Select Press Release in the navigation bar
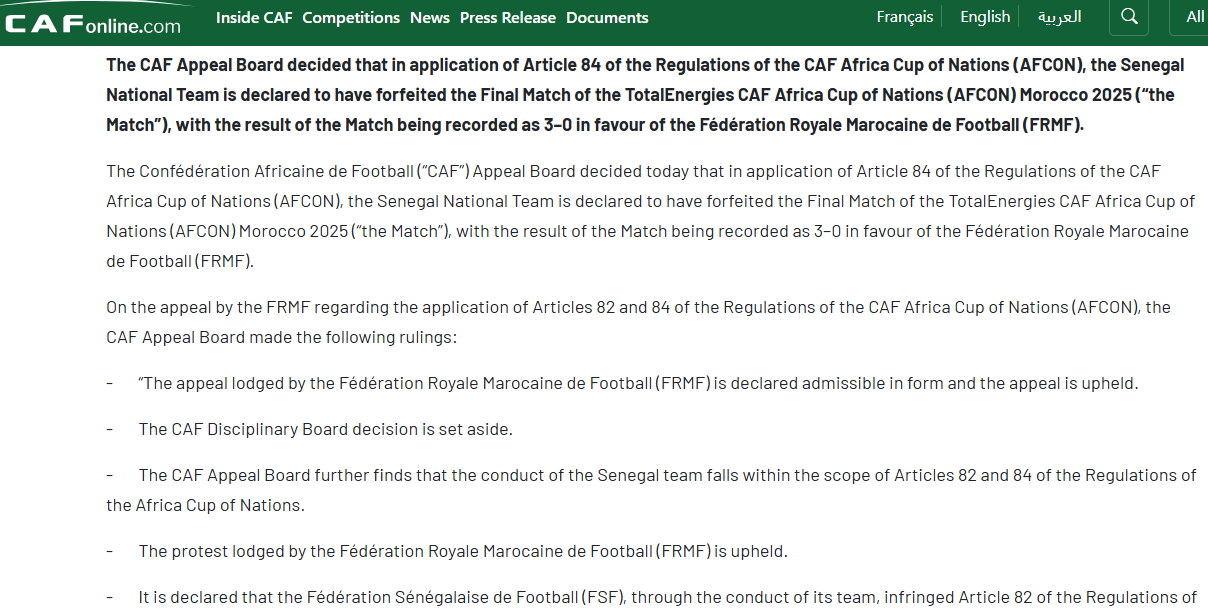The image size is (1208, 613). click(x=508, y=18)
